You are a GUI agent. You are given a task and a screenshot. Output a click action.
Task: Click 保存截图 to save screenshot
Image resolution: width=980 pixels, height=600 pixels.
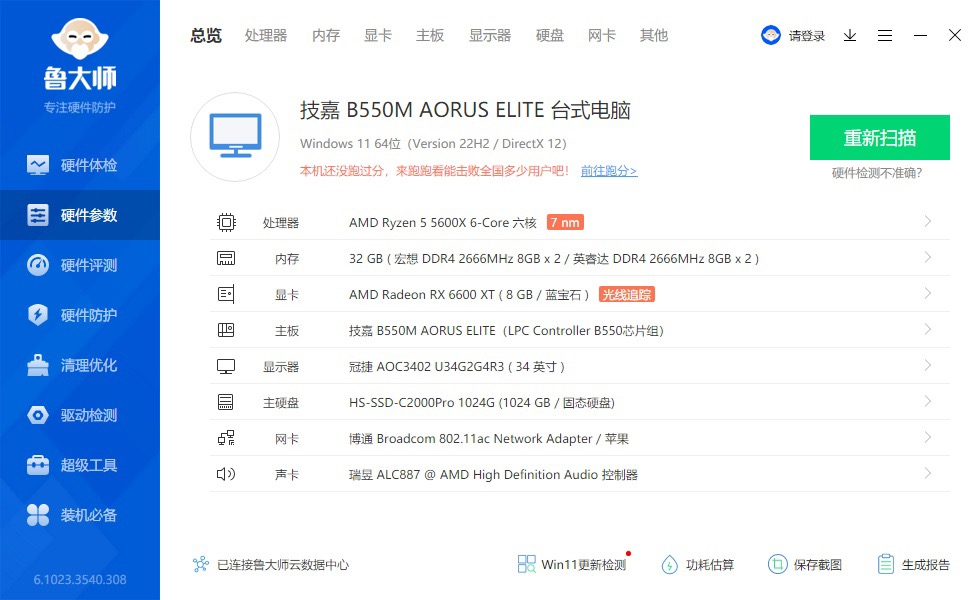pos(805,564)
